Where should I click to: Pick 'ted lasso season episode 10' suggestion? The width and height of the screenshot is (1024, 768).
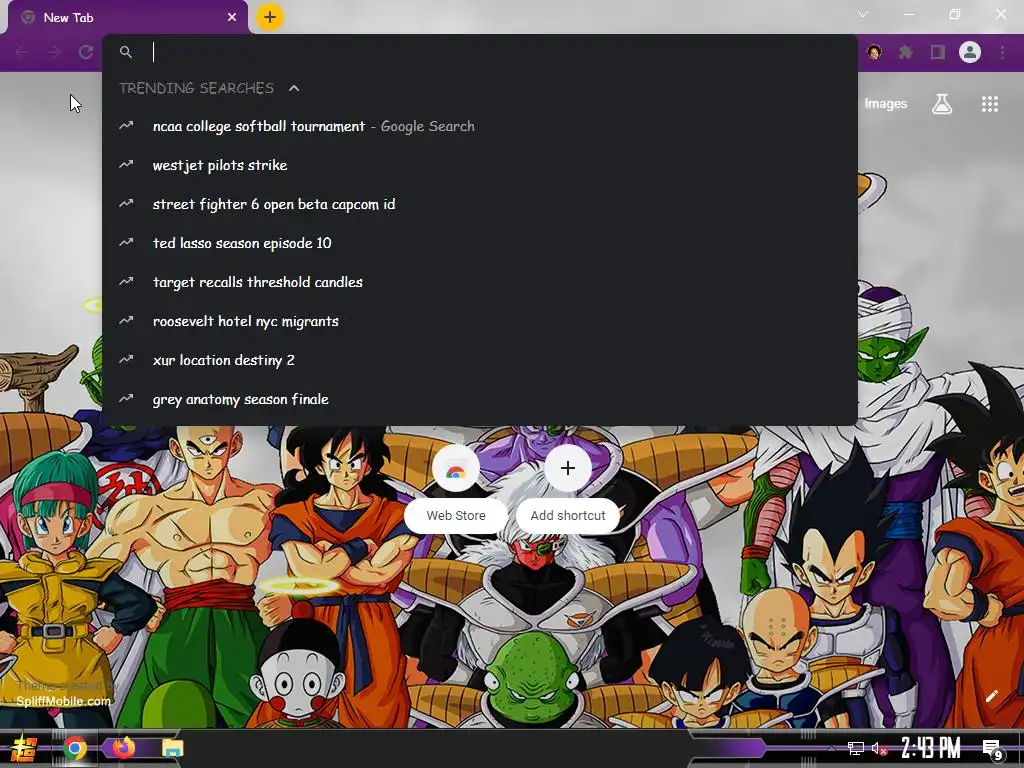479,243
